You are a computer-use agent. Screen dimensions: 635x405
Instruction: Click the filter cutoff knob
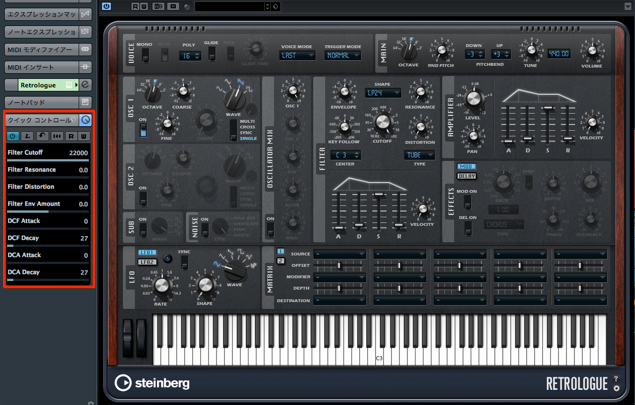[382, 122]
